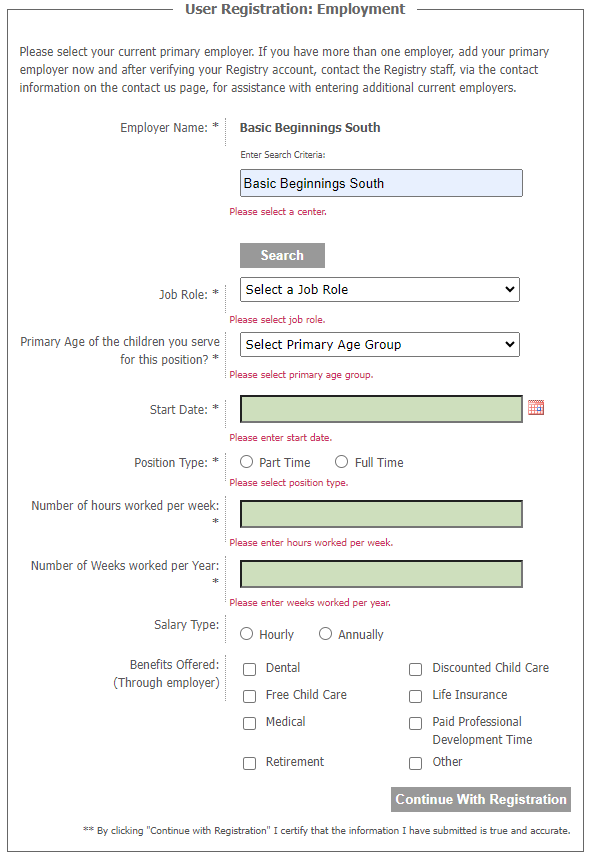This screenshot has width=592, height=859.
Task: Click the hours worked per week field
Action: 380,513
